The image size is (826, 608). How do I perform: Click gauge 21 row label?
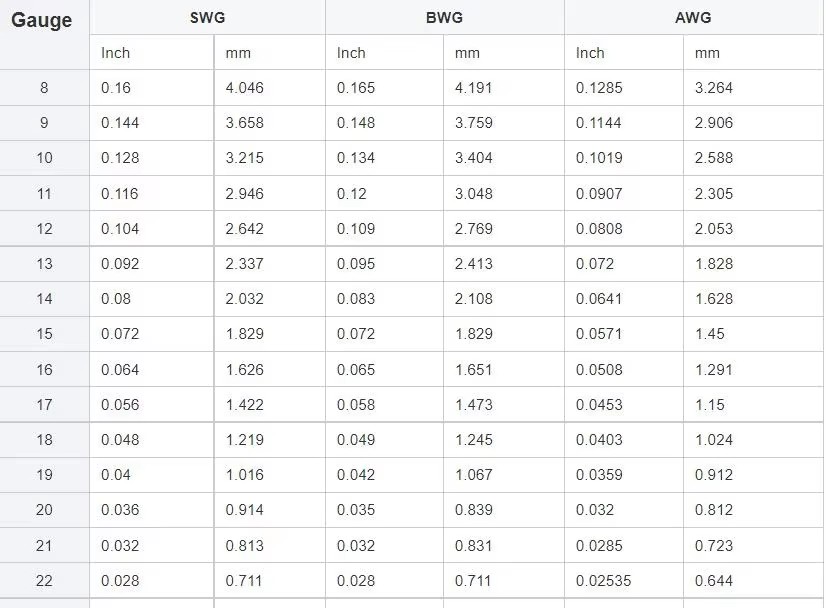pos(44,545)
